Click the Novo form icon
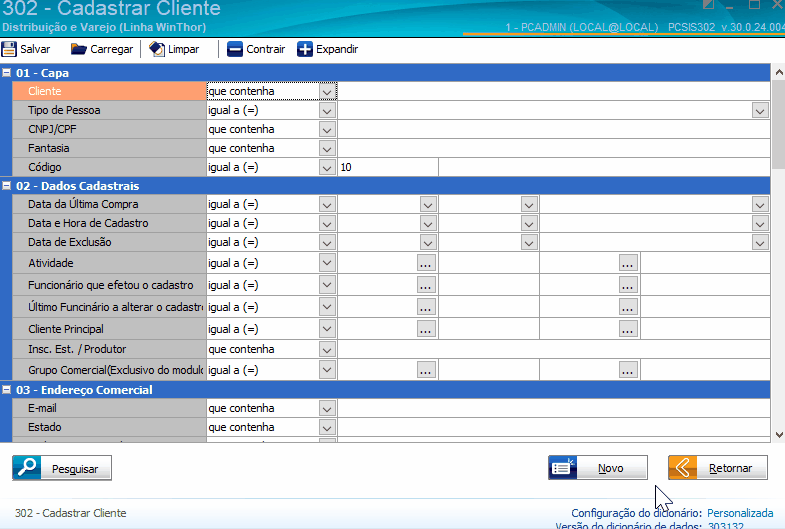This screenshot has height=529, width=785. click(x=563, y=467)
